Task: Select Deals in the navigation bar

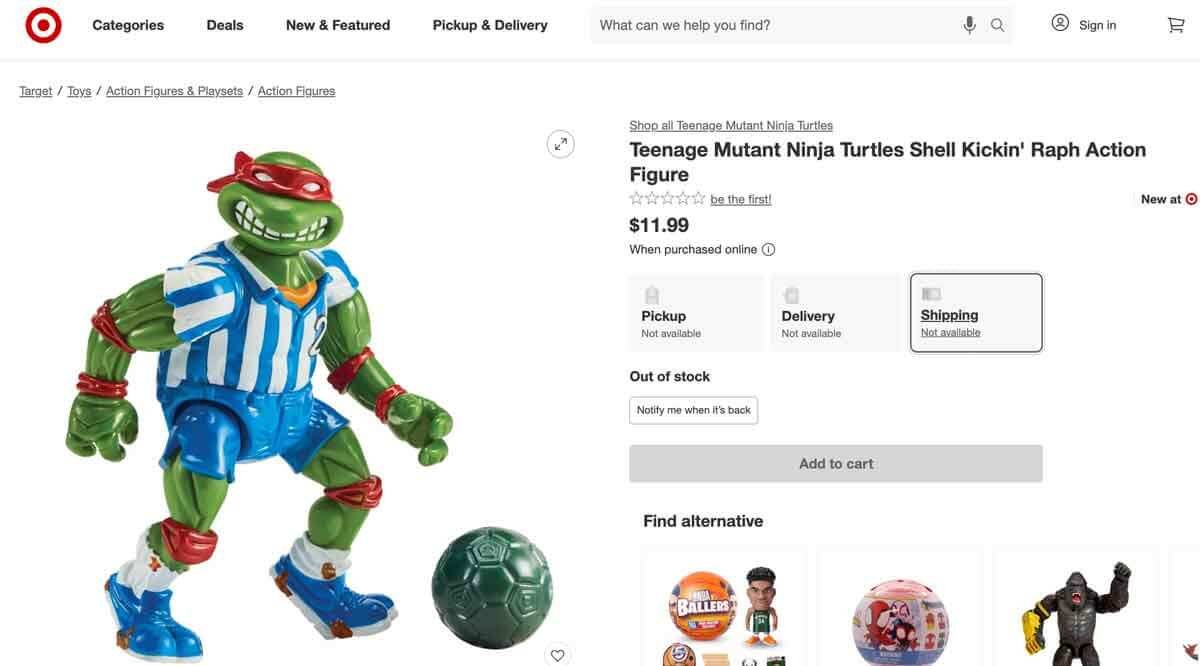Action: click(224, 24)
